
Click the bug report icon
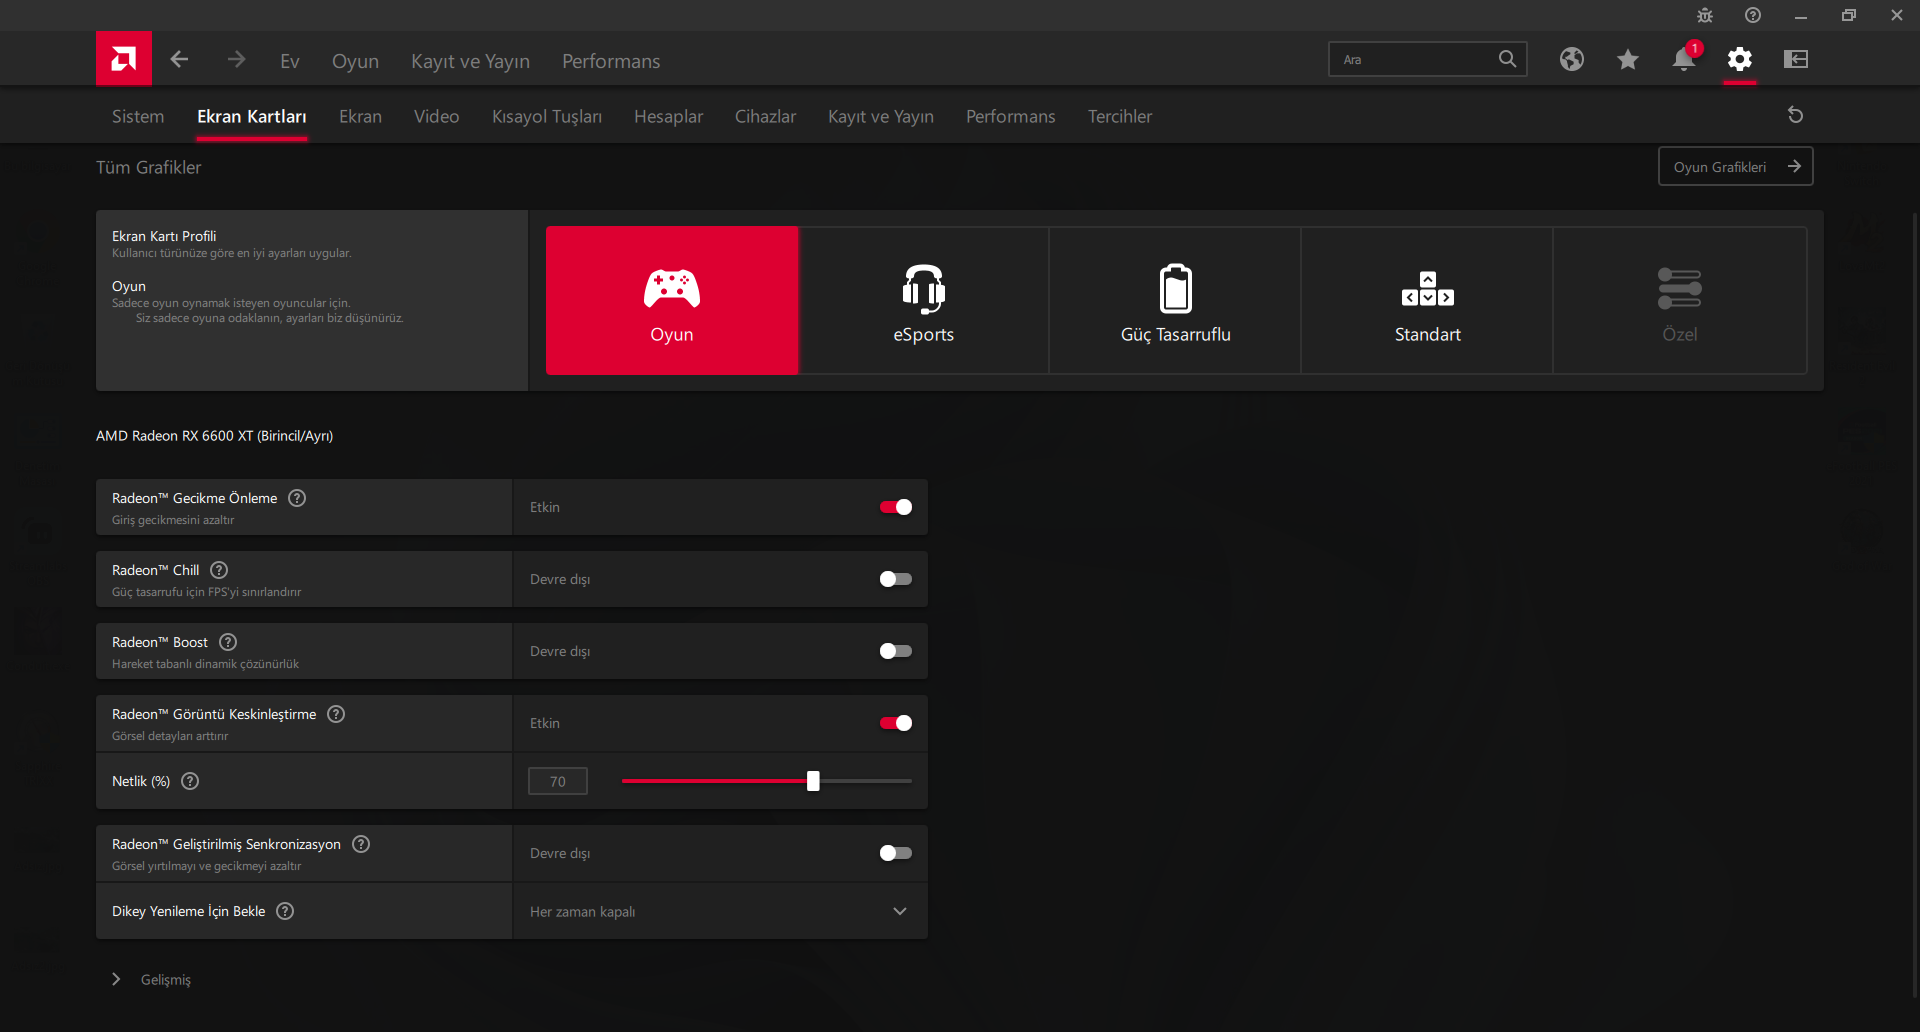1705,15
